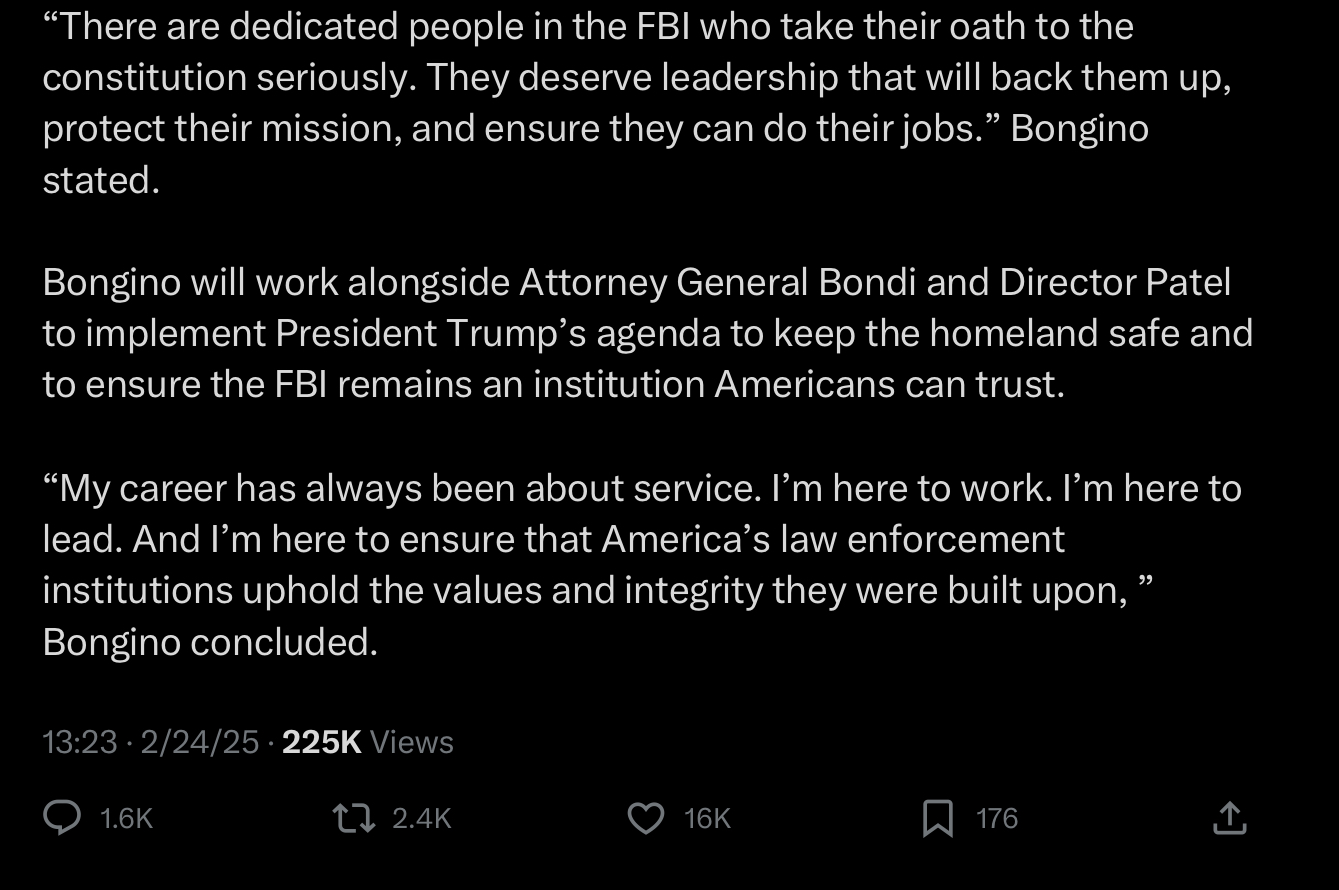
Task: Click the quote starting "My career has always"
Action: click(642, 565)
